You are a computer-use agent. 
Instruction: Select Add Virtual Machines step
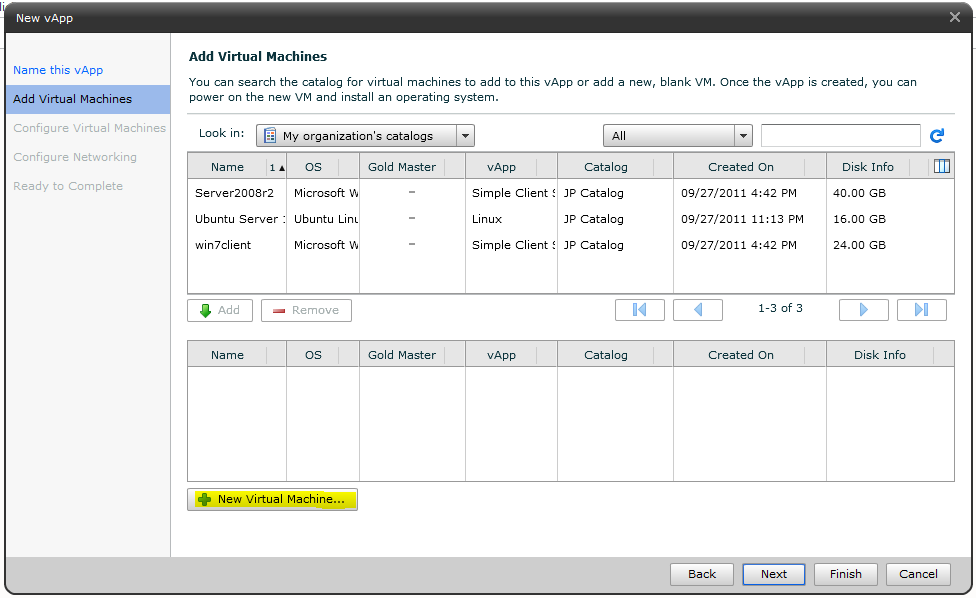88,99
